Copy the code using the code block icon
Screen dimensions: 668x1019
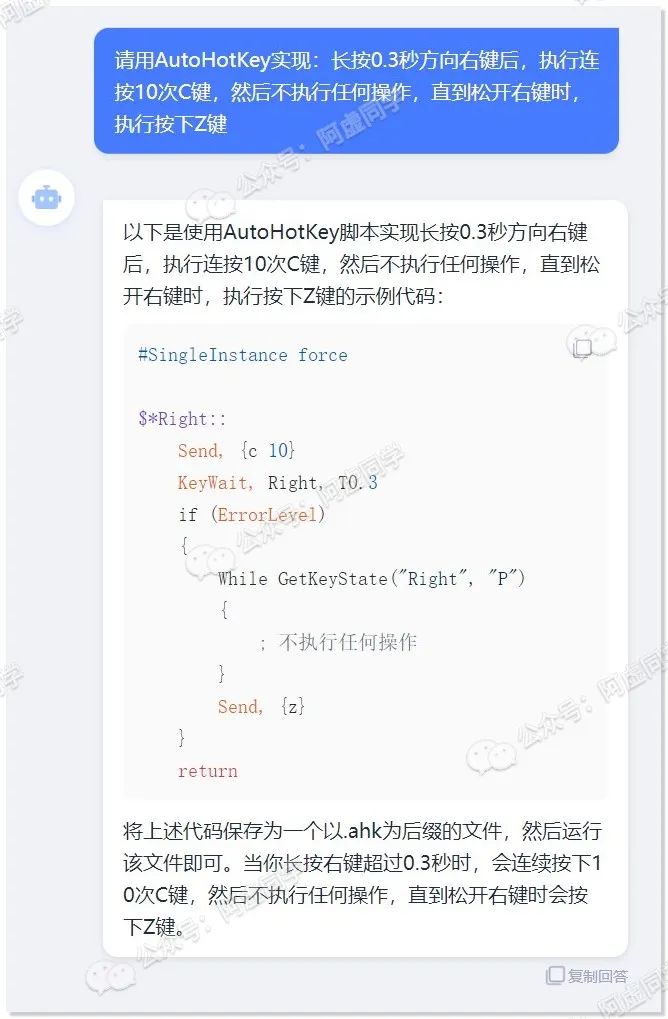pos(582,349)
